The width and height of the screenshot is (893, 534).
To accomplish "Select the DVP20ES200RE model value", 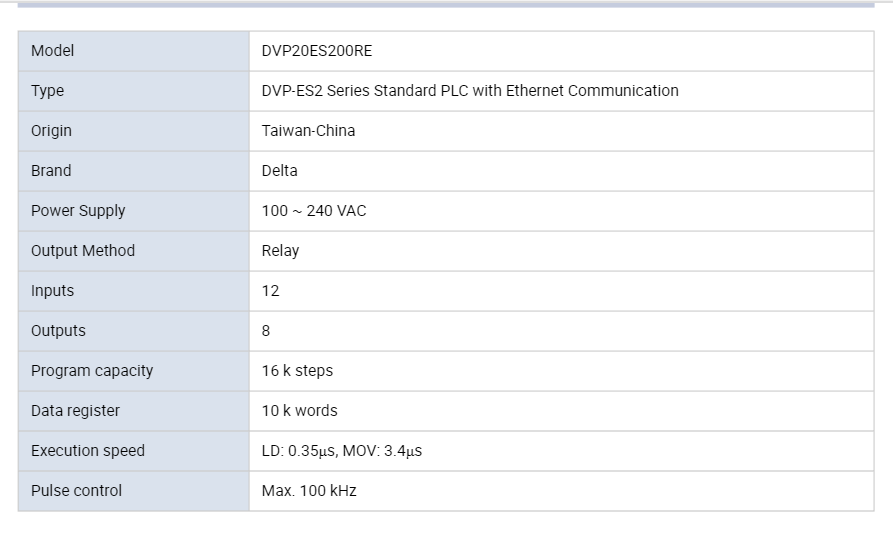I will tap(317, 51).
